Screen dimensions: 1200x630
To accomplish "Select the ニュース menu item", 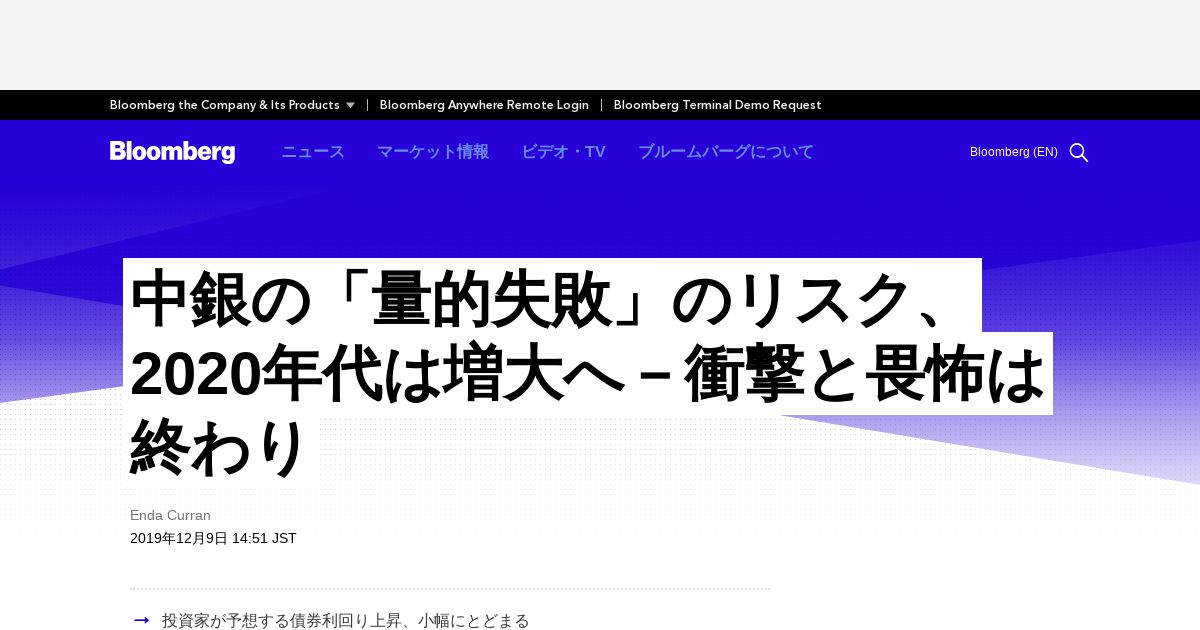I will (x=313, y=152).
